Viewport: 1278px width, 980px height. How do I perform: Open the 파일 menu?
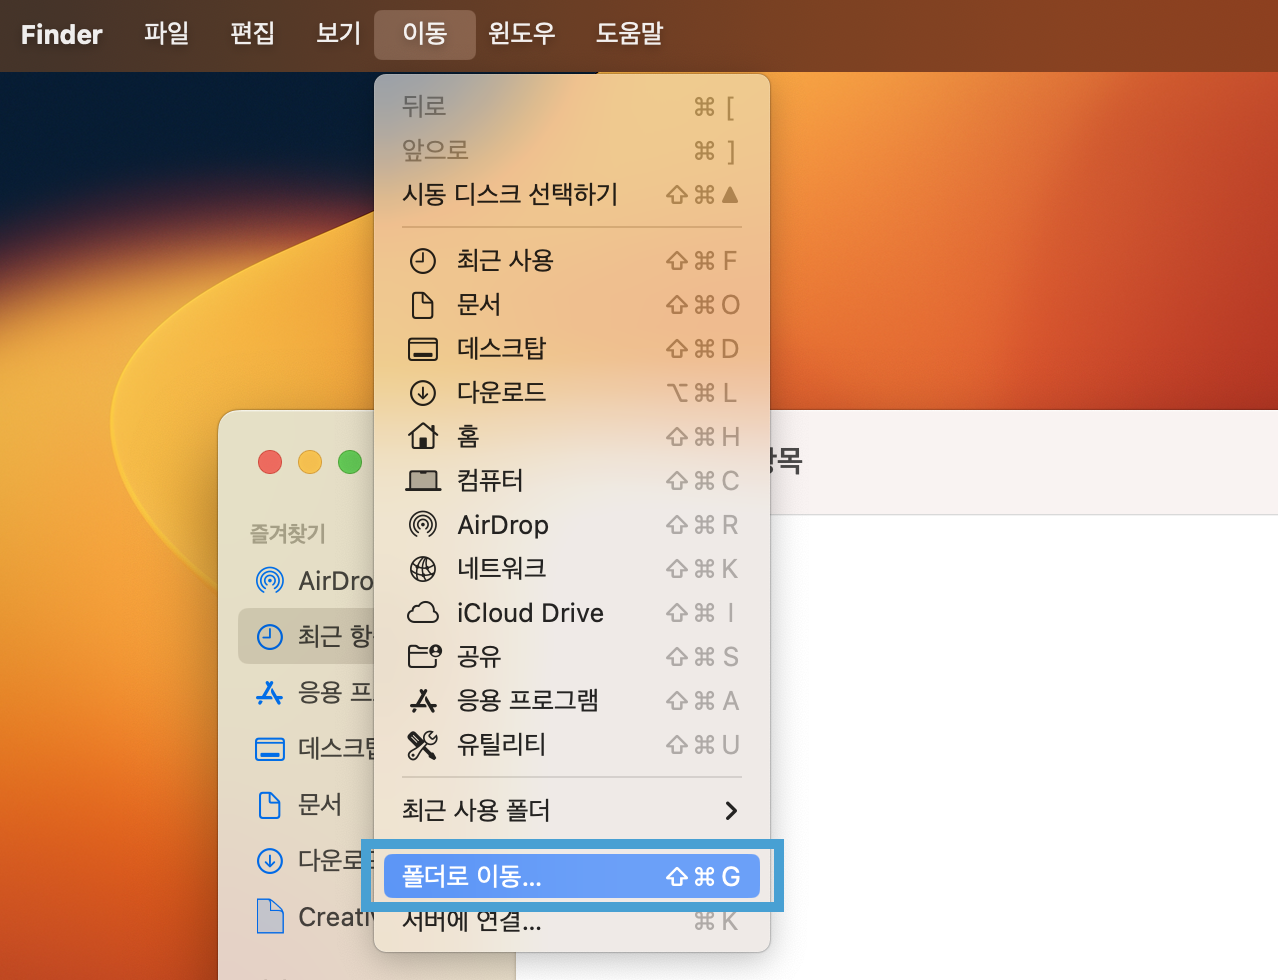pyautogui.click(x=166, y=34)
